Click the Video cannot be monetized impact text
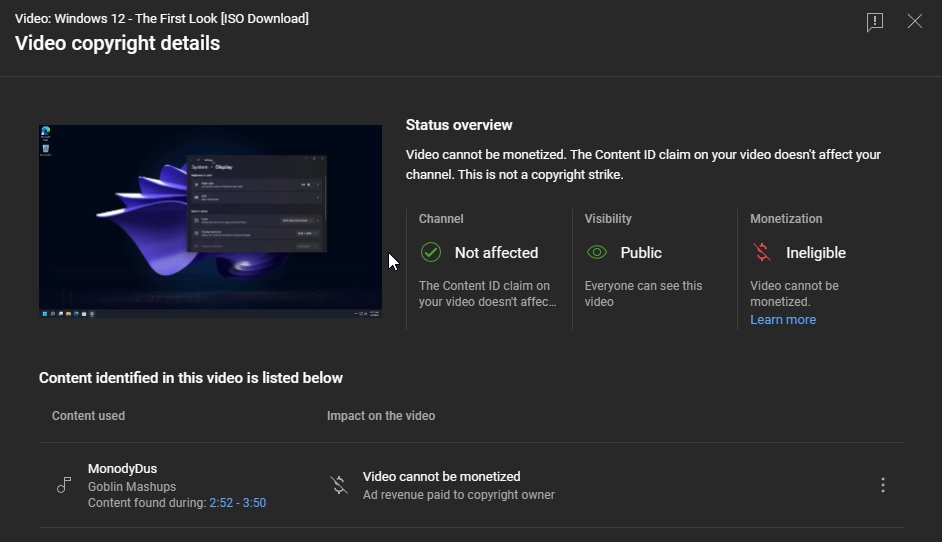The image size is (942, 542). (442, 477)
